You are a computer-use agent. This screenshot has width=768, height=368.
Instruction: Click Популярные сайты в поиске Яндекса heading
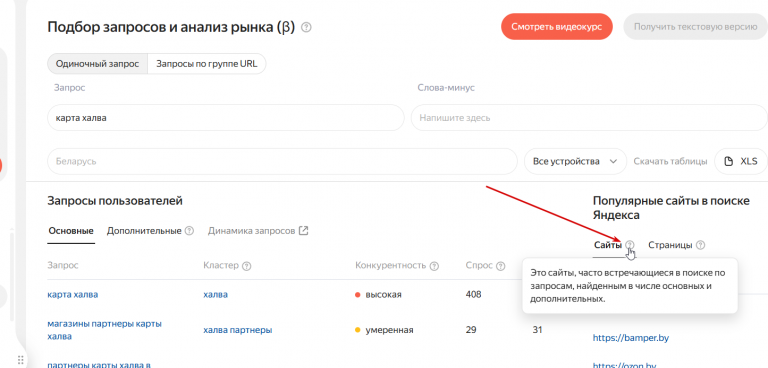tap(671, 208)
